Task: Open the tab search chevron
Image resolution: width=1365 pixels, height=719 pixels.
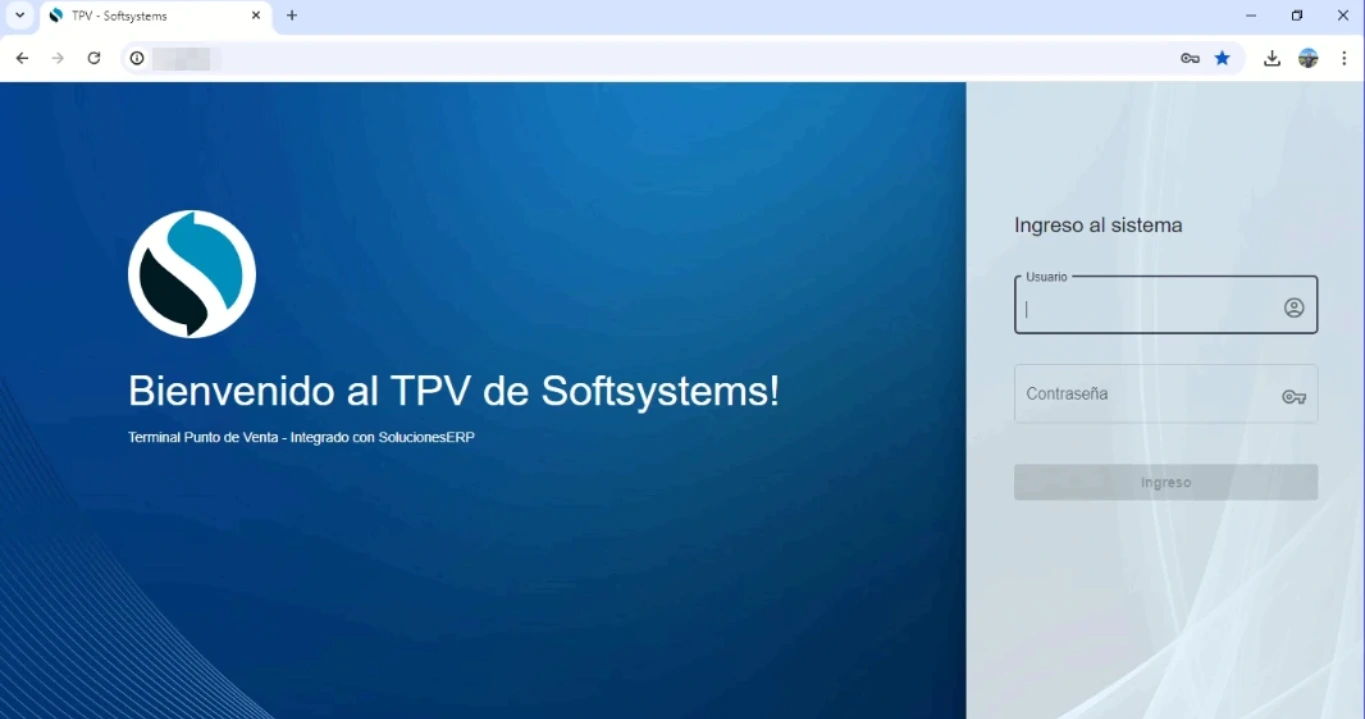Action: (x=19, y=15)
